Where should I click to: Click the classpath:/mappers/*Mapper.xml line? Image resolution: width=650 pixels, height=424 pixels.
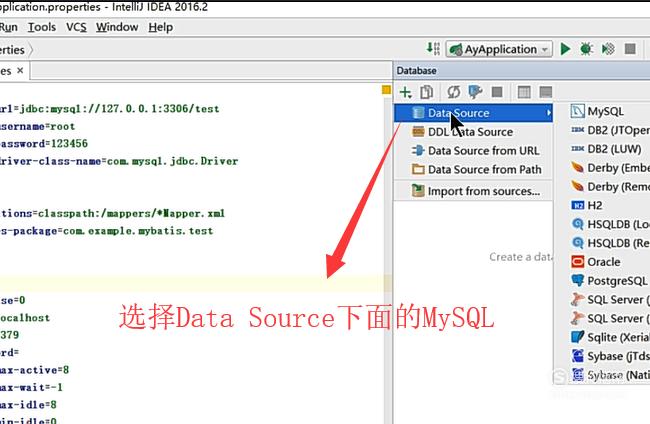[x=112, y=213]
